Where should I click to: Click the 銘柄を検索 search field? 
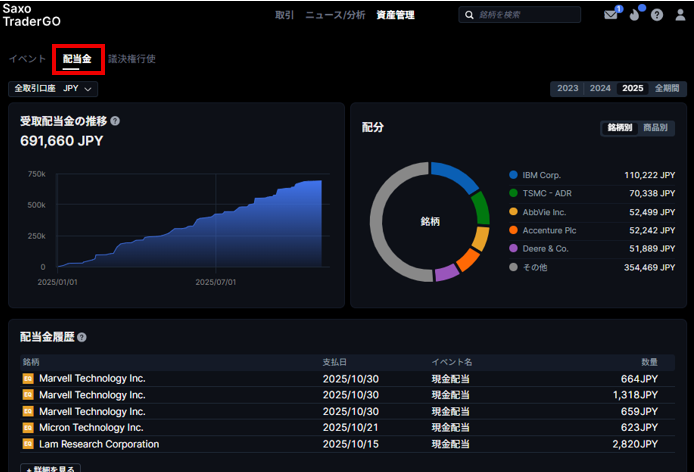point(525,15)
